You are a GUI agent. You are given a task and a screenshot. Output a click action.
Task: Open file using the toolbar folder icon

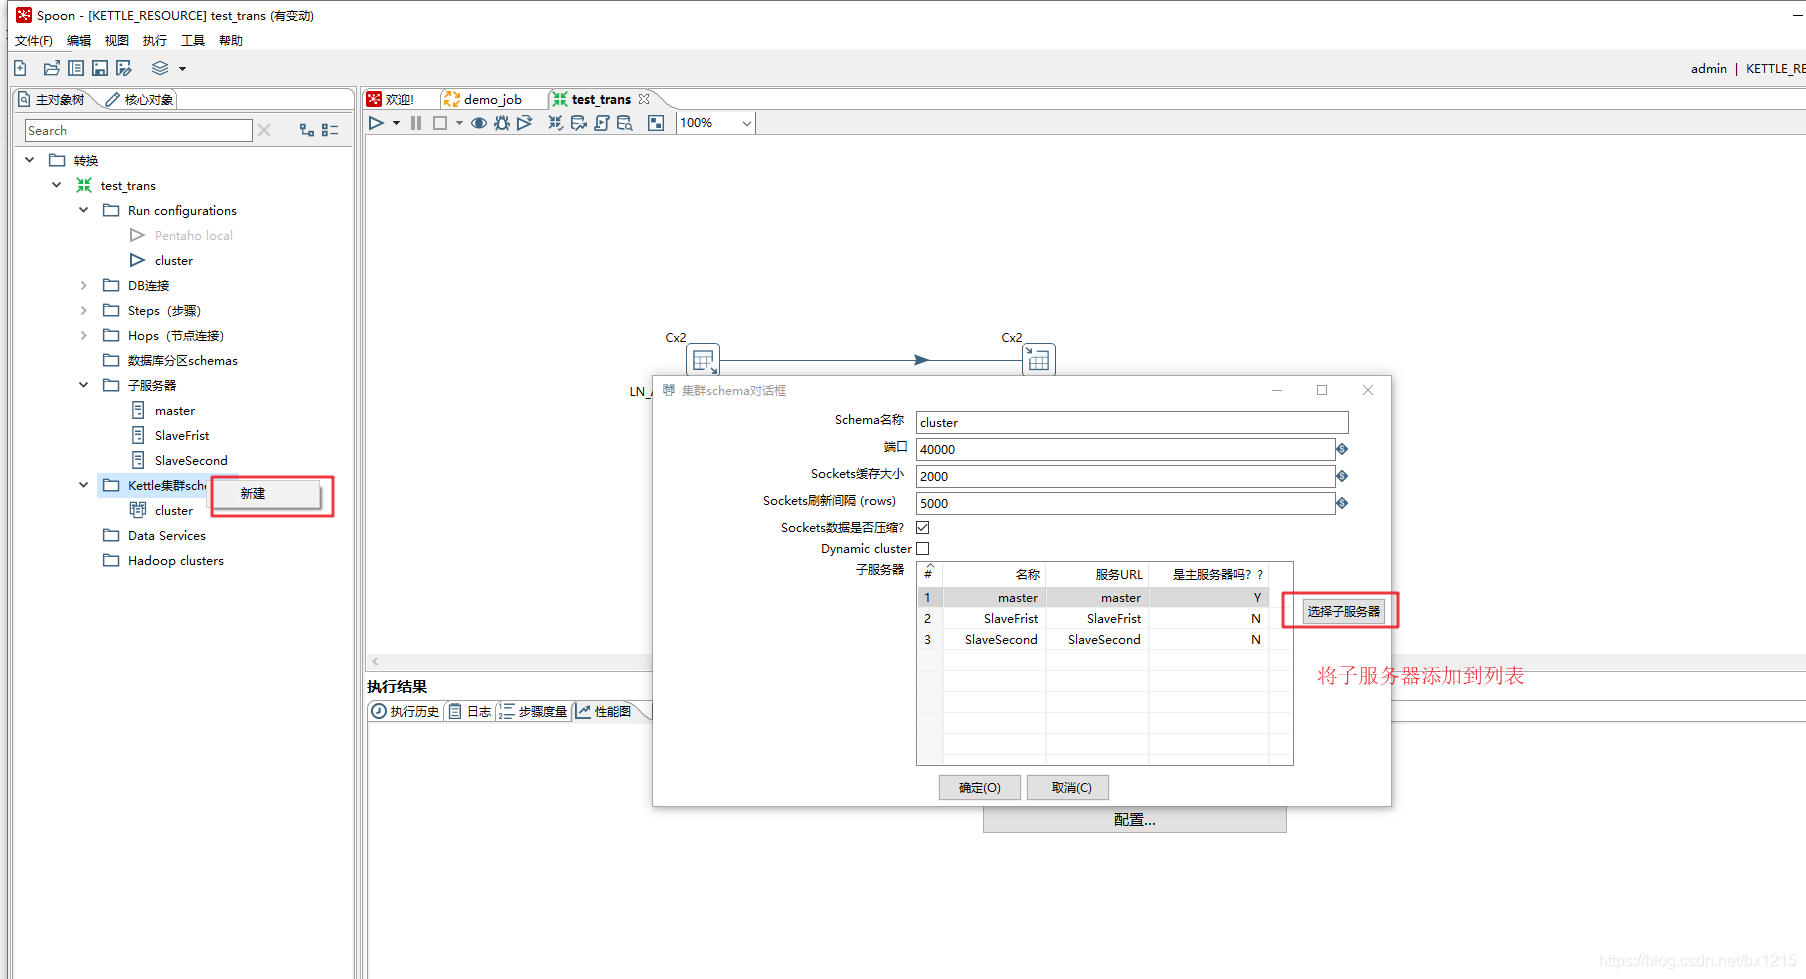52,68
